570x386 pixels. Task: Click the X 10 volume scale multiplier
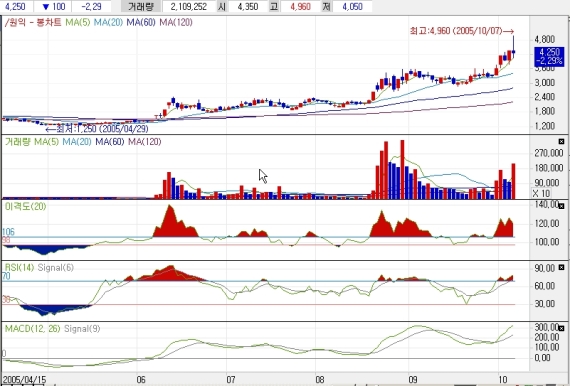(541, 193)
